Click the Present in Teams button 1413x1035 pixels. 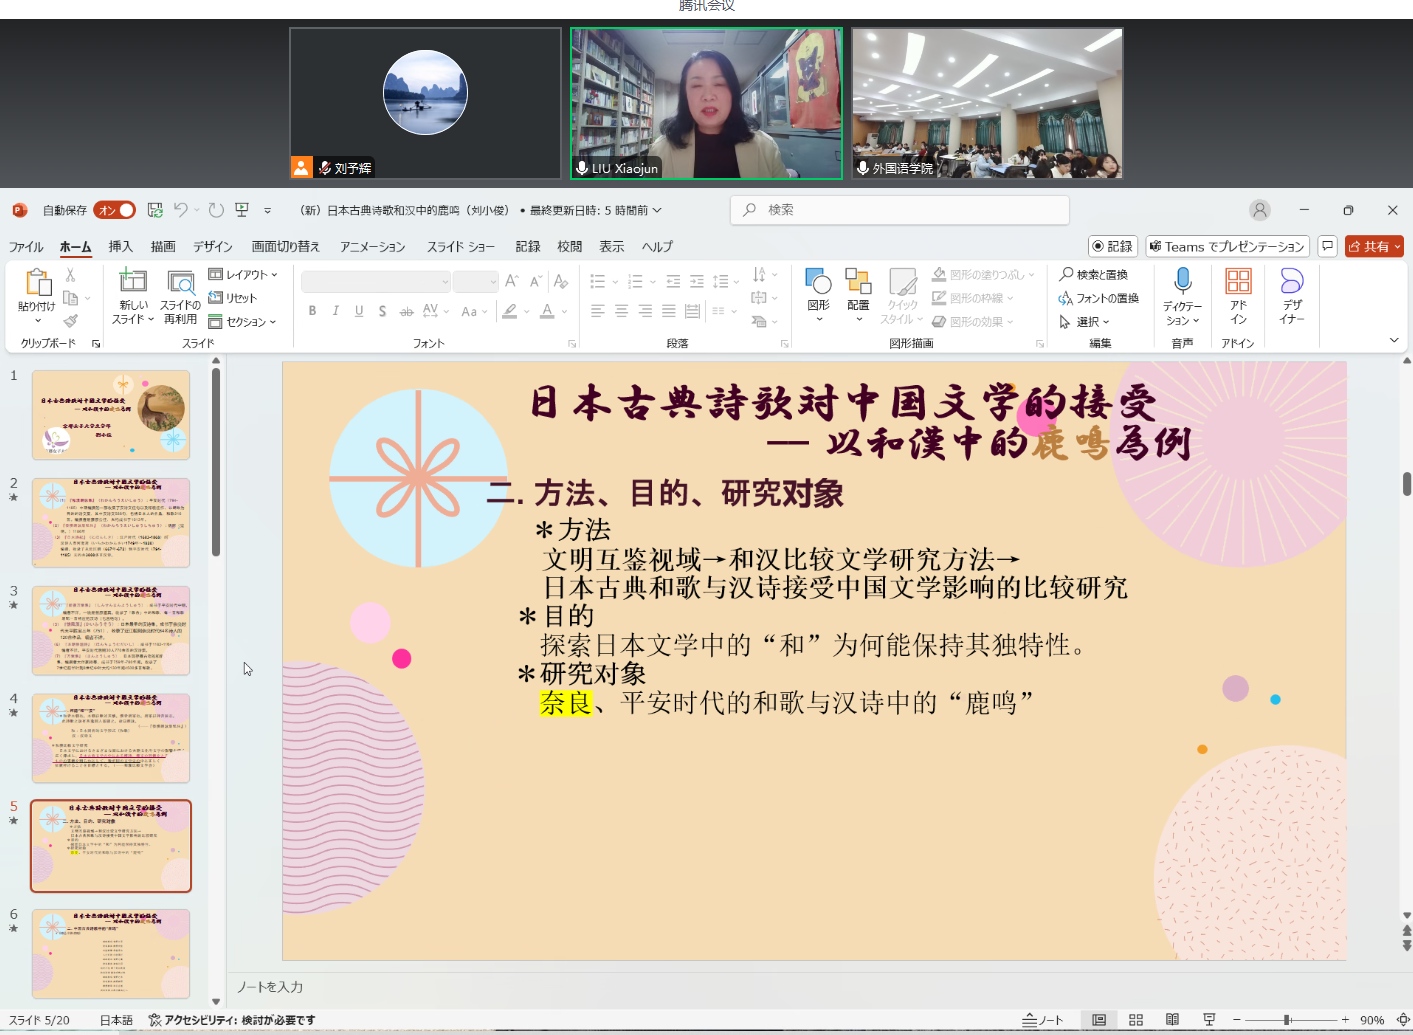(x=1227, y=246)
